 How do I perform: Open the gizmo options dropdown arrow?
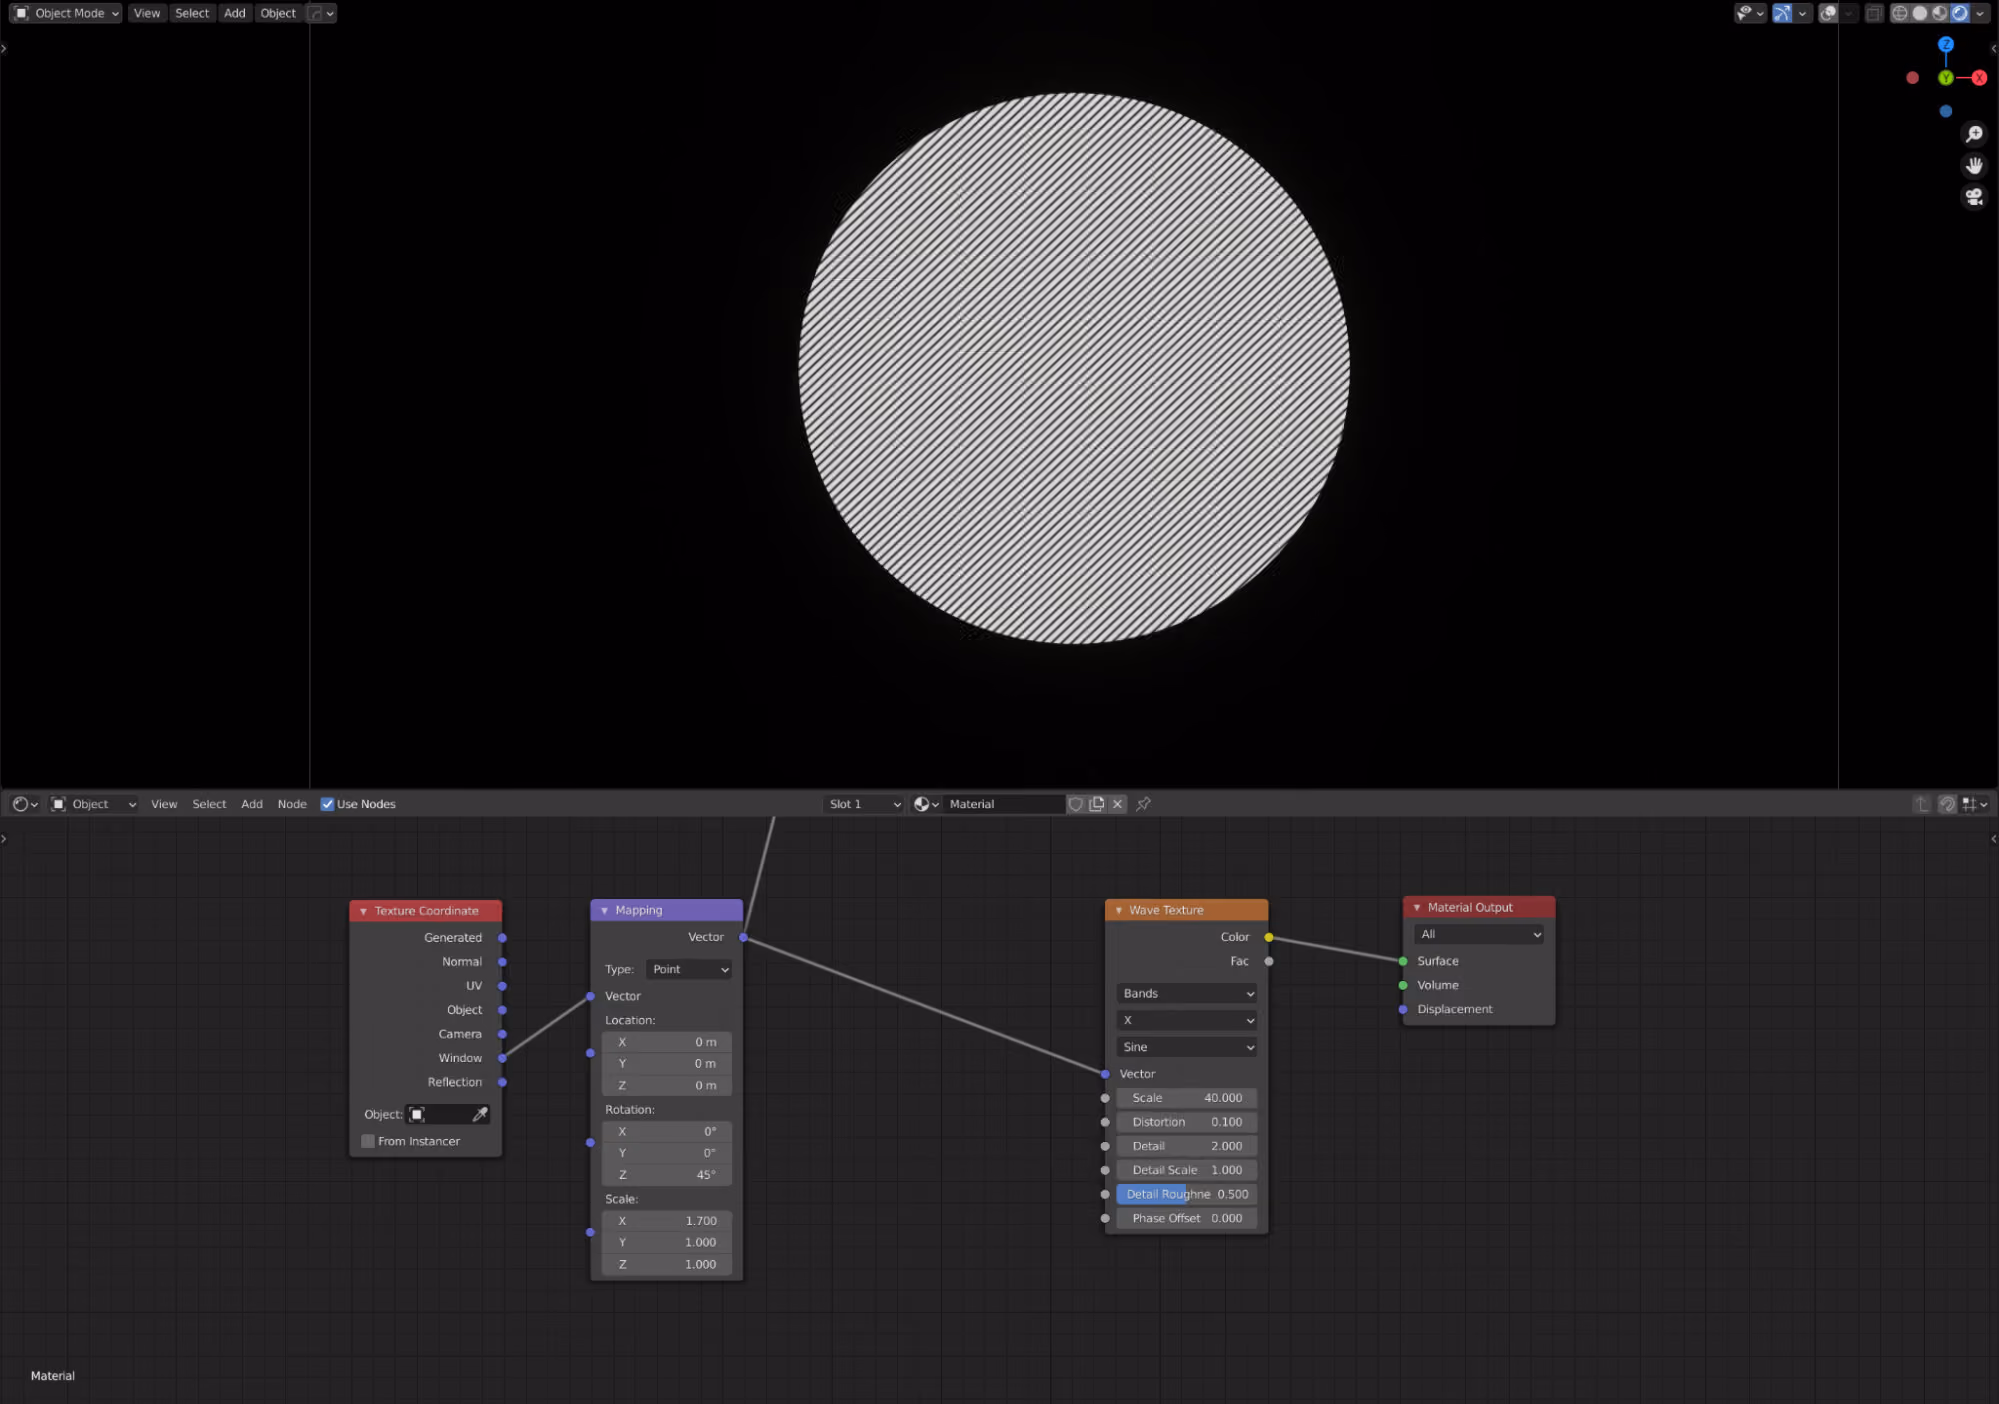[x=1802, y=13]
